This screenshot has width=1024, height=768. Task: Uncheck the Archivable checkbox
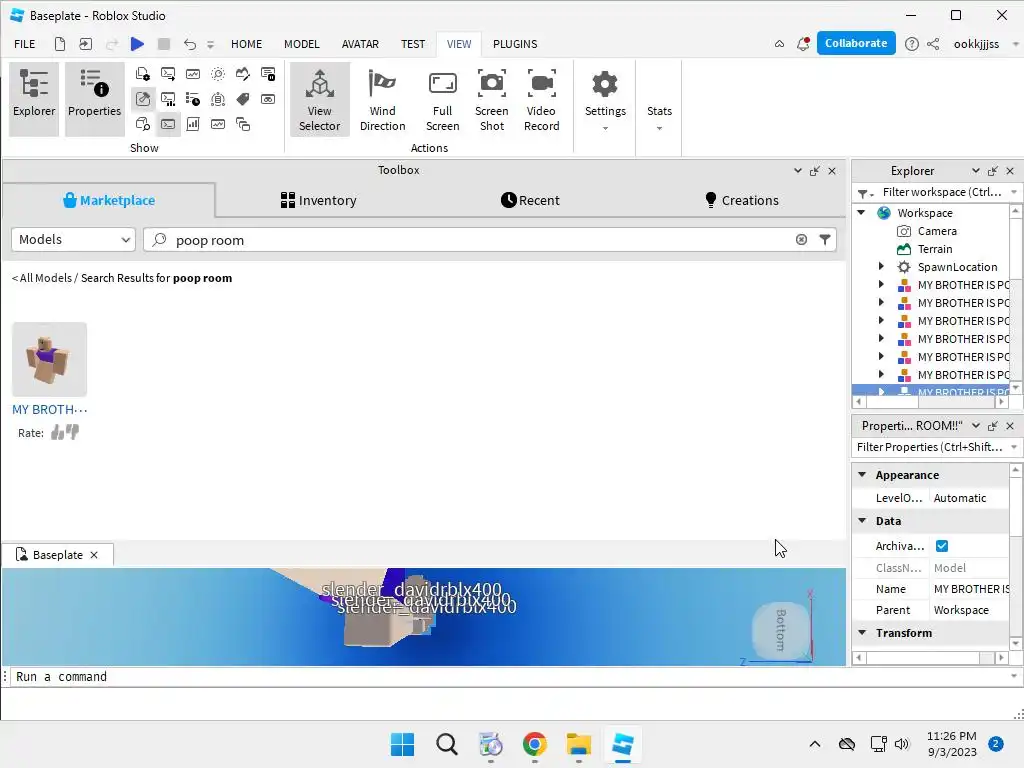(x=942, y=546)
